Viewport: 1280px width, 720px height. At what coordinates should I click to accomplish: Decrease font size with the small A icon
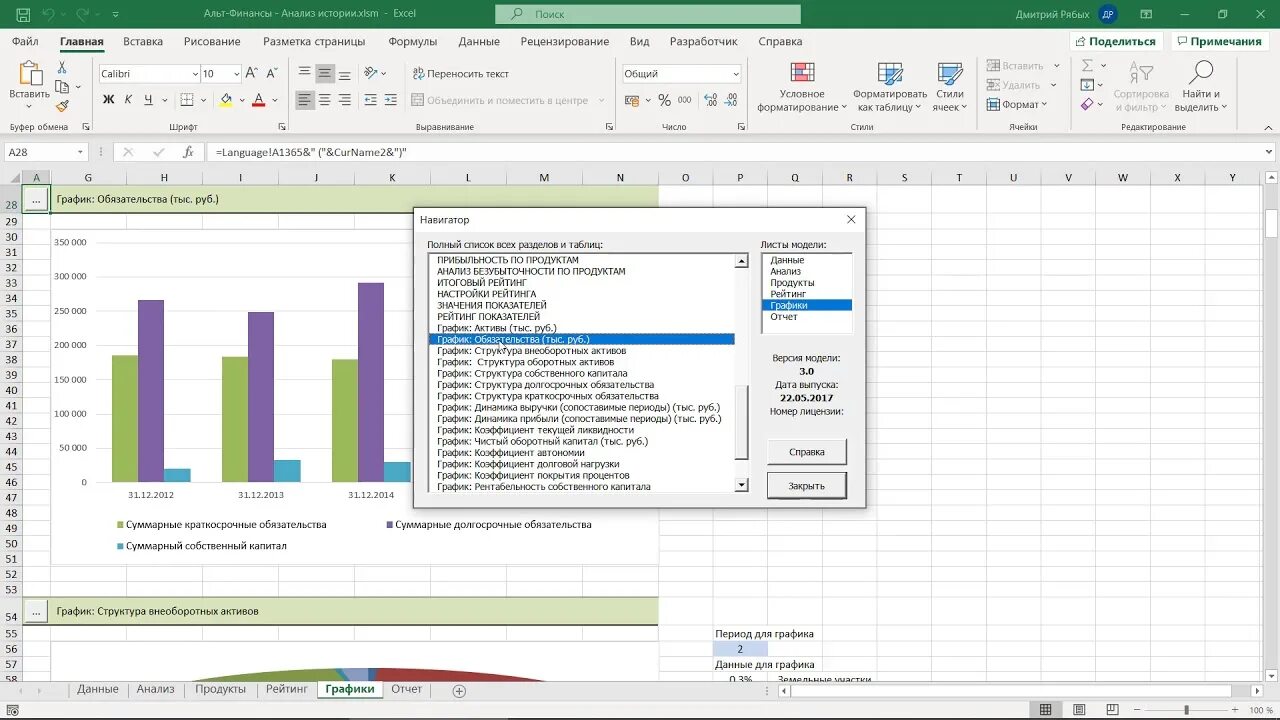tap(272, 74)
